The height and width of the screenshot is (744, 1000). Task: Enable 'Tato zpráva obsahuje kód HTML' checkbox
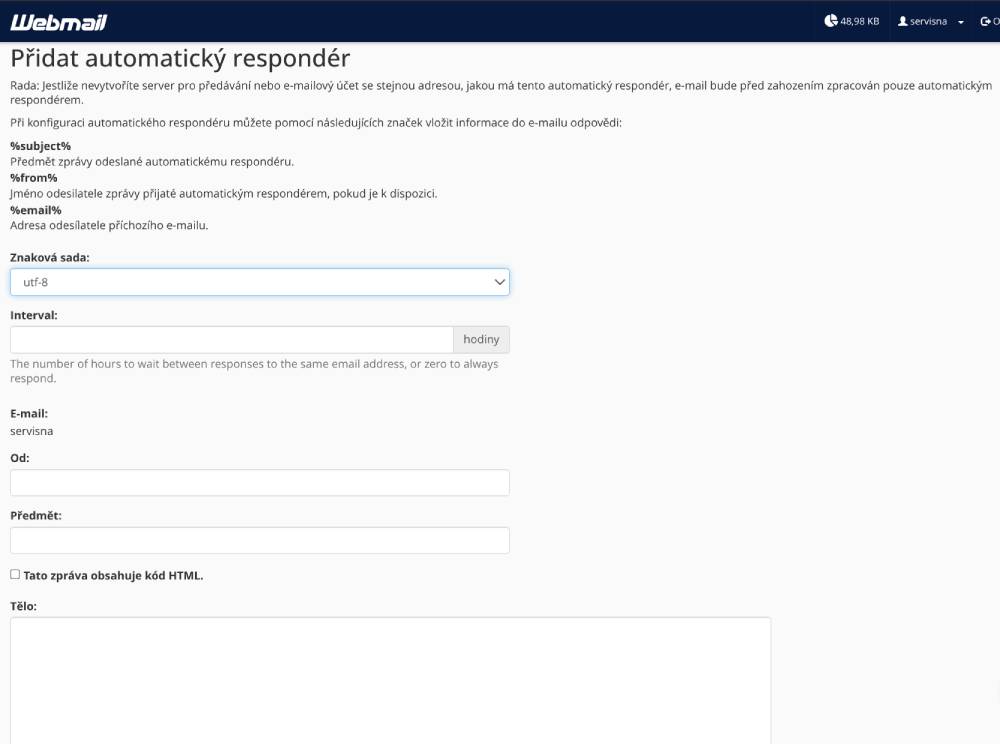click(x=15, y=574)
